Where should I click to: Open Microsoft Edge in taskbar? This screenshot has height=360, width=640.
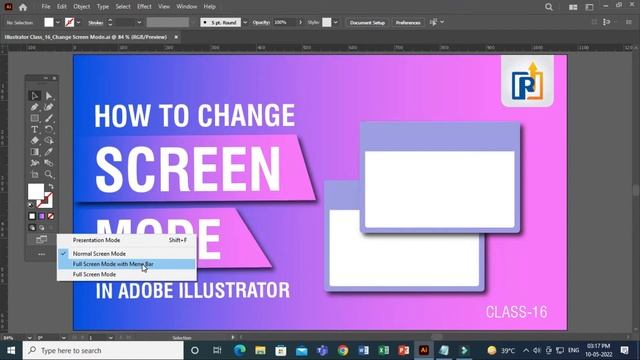240,351
